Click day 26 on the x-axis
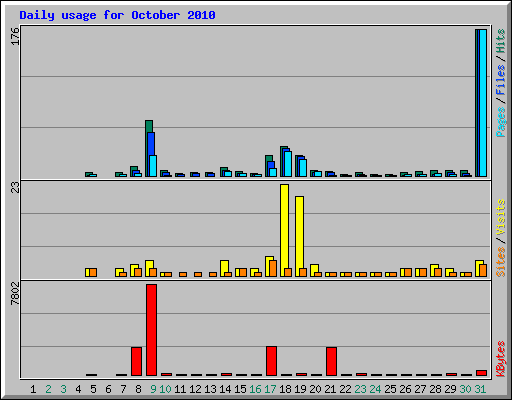The width and height of the screenshot is (512, 400). coord(405,389)
